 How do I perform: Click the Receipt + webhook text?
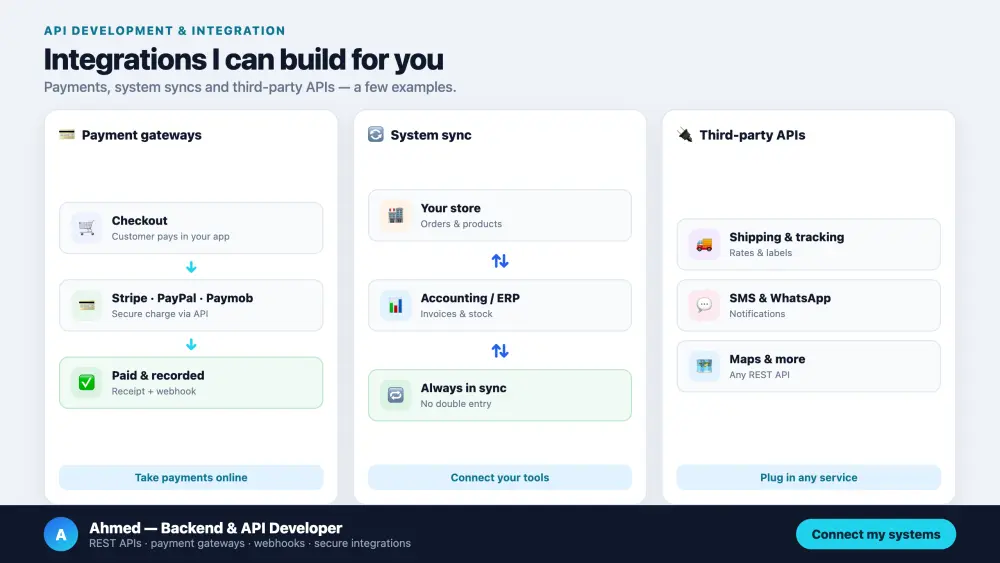(154, 391)
